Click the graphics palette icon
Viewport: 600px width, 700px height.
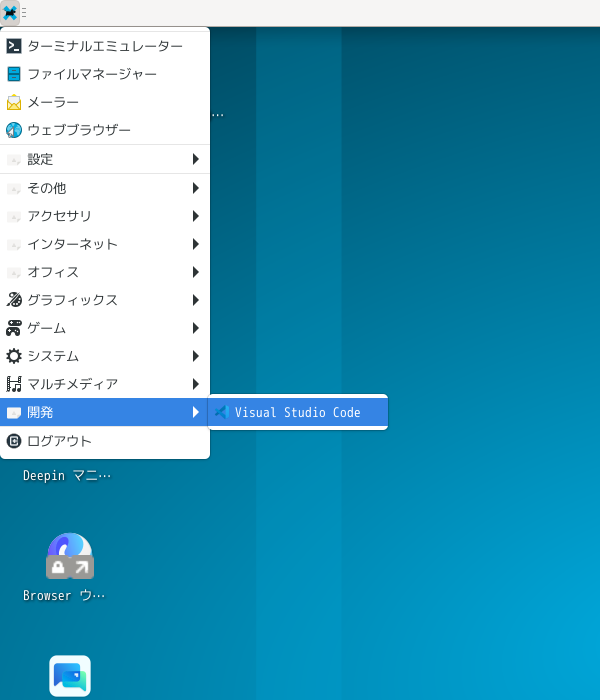coord(14,300)
